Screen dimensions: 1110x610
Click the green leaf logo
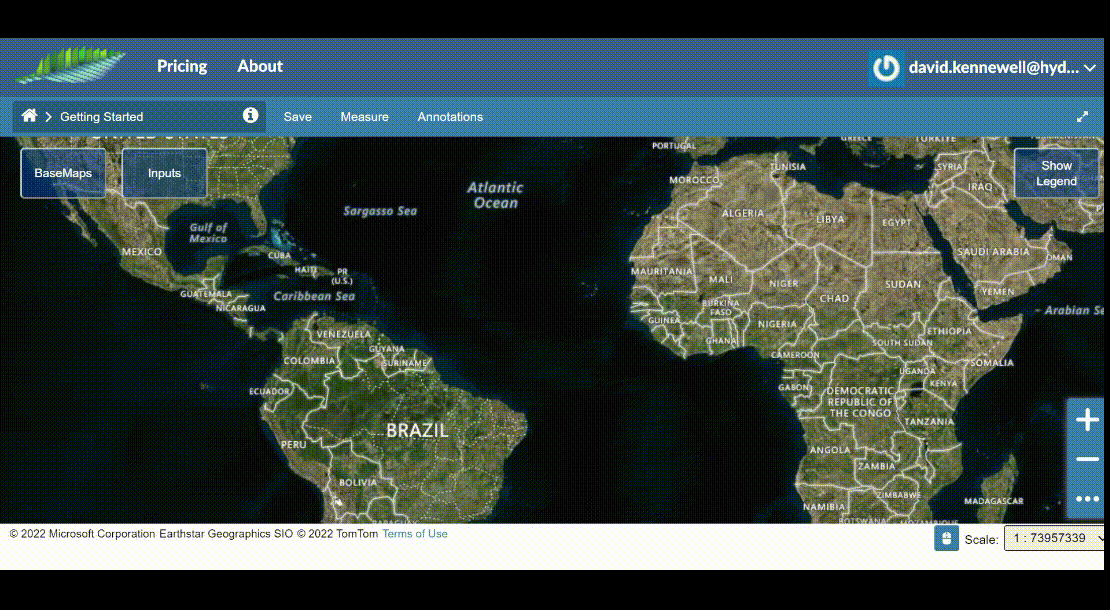point(70,66)
